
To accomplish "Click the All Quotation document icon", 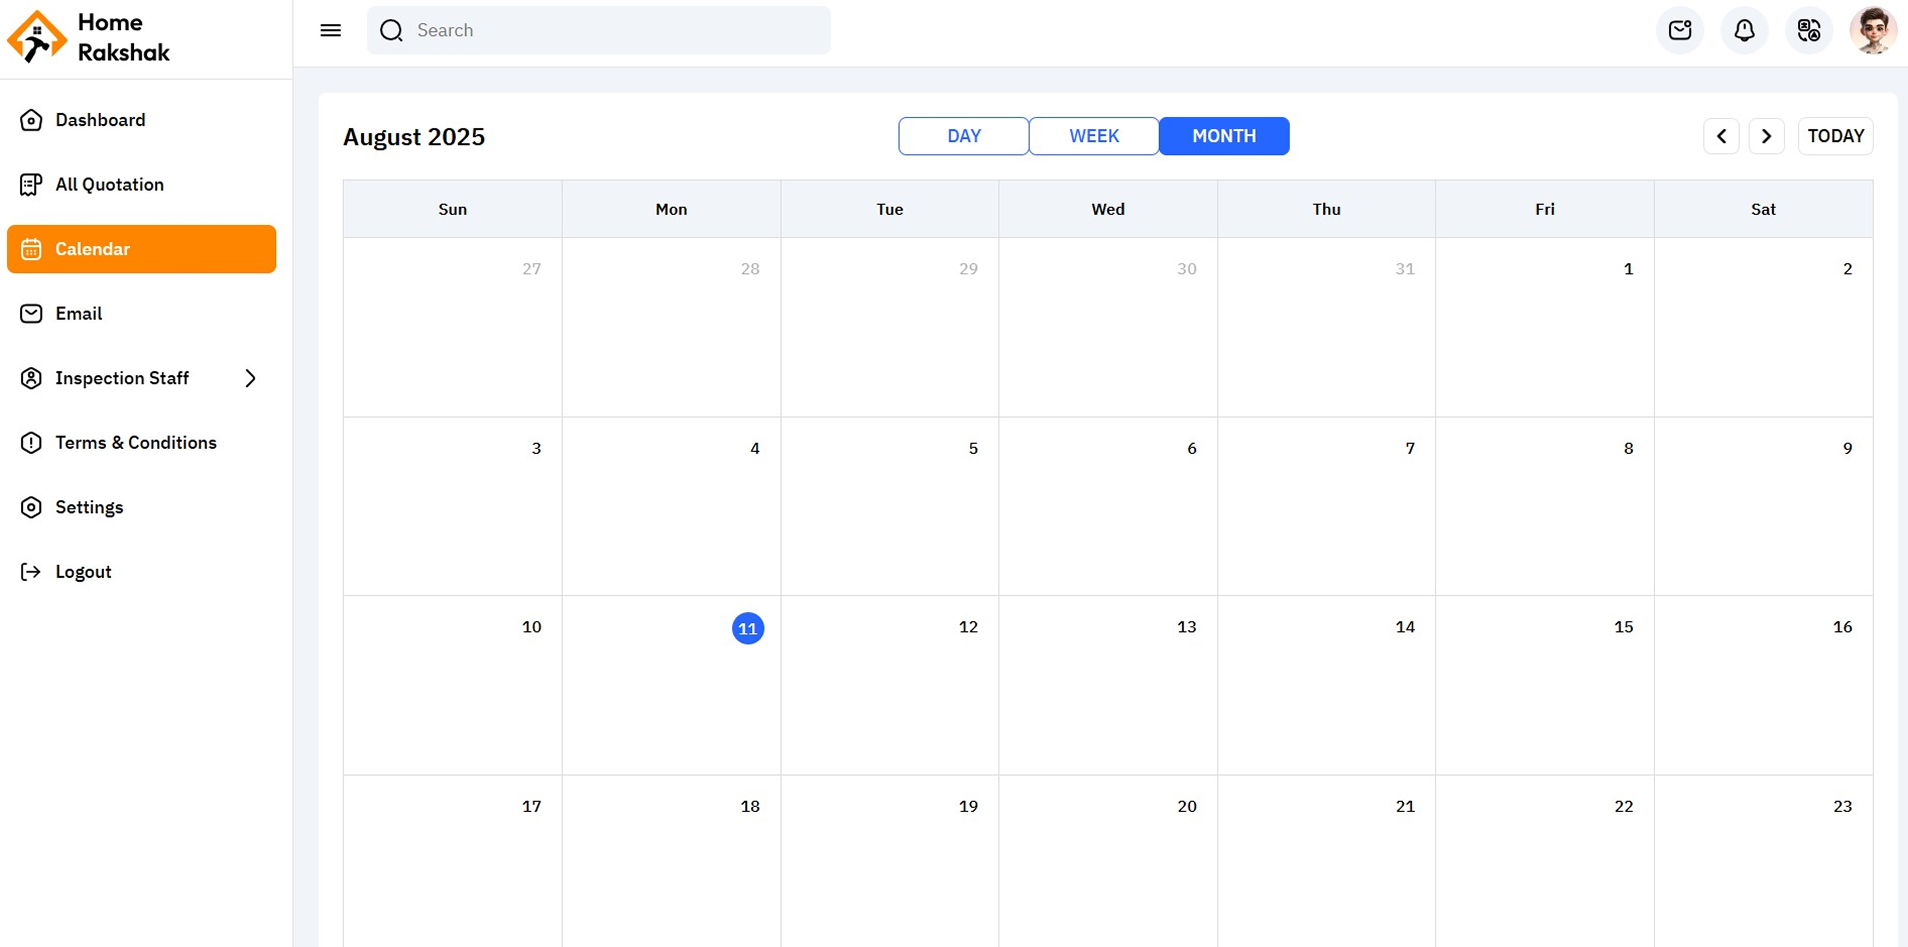I will tap(31, 185).
